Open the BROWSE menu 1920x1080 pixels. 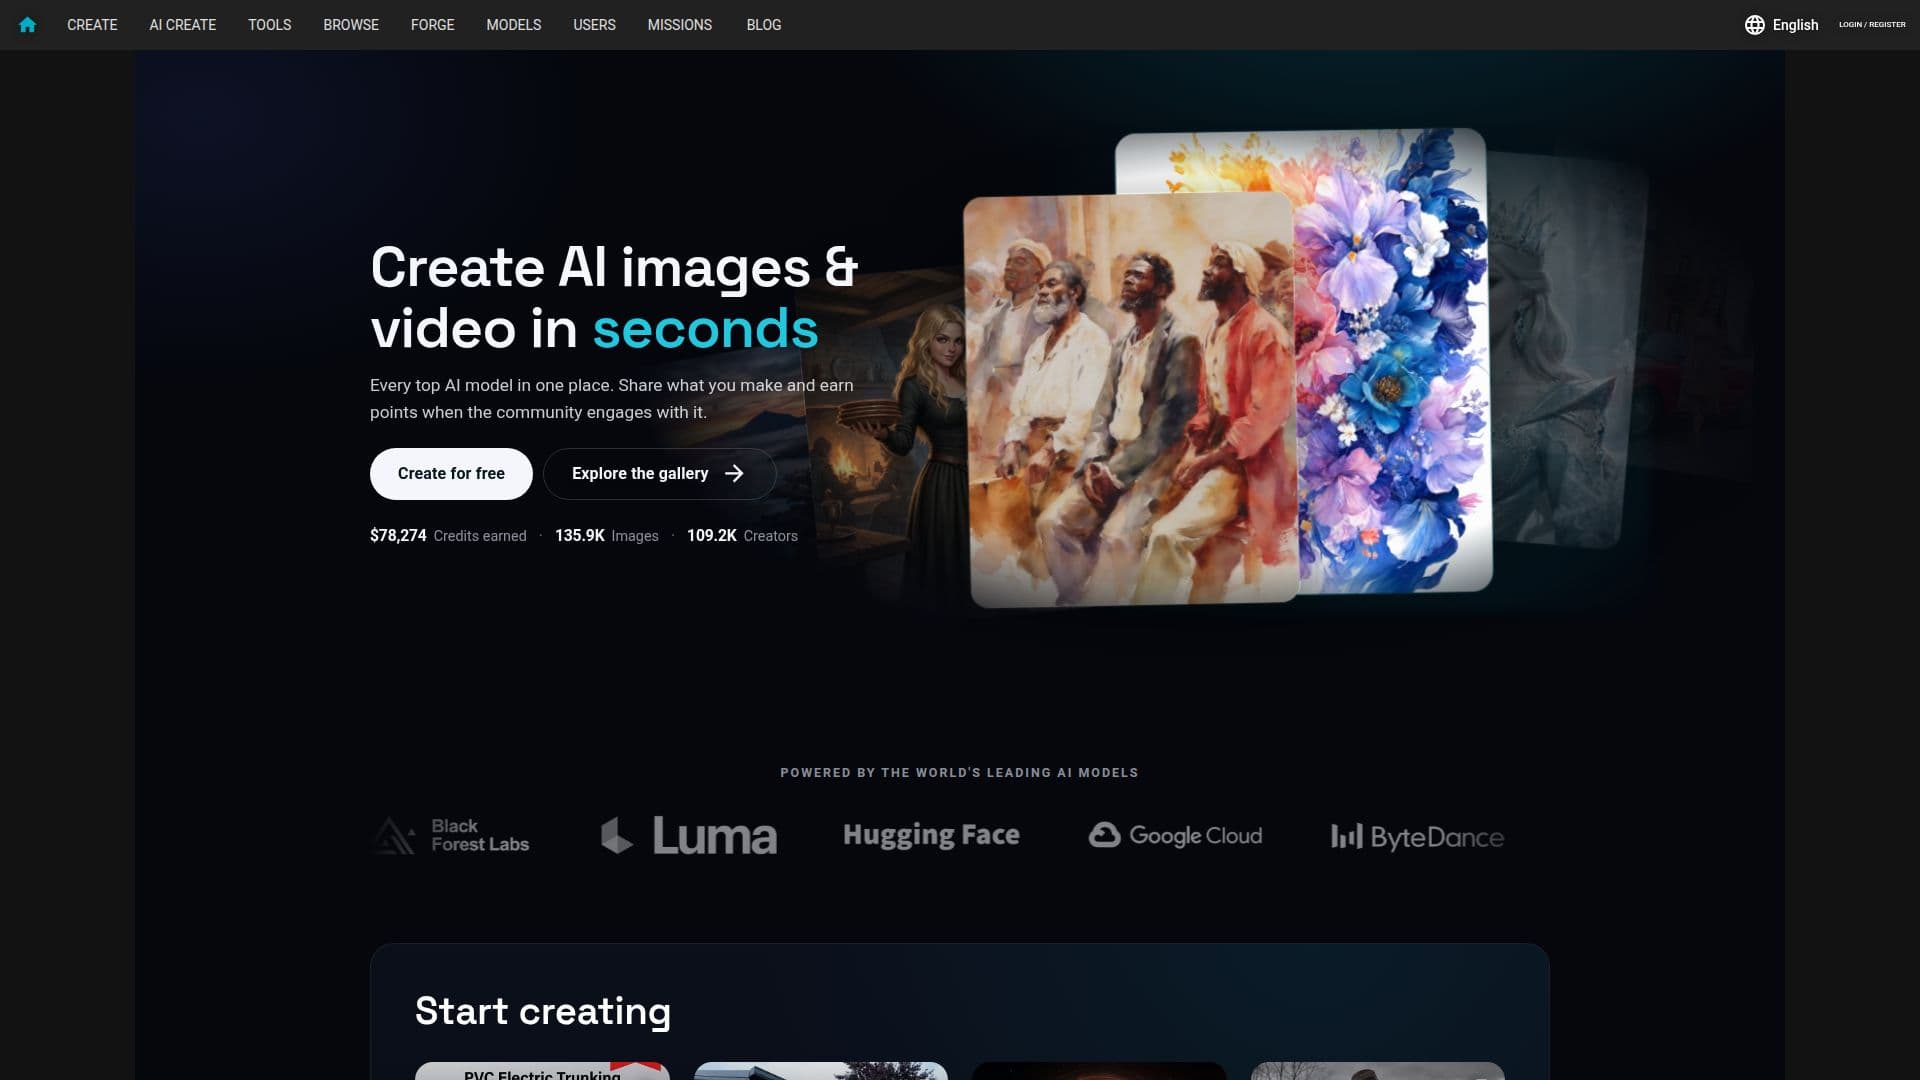pos(351,25)
